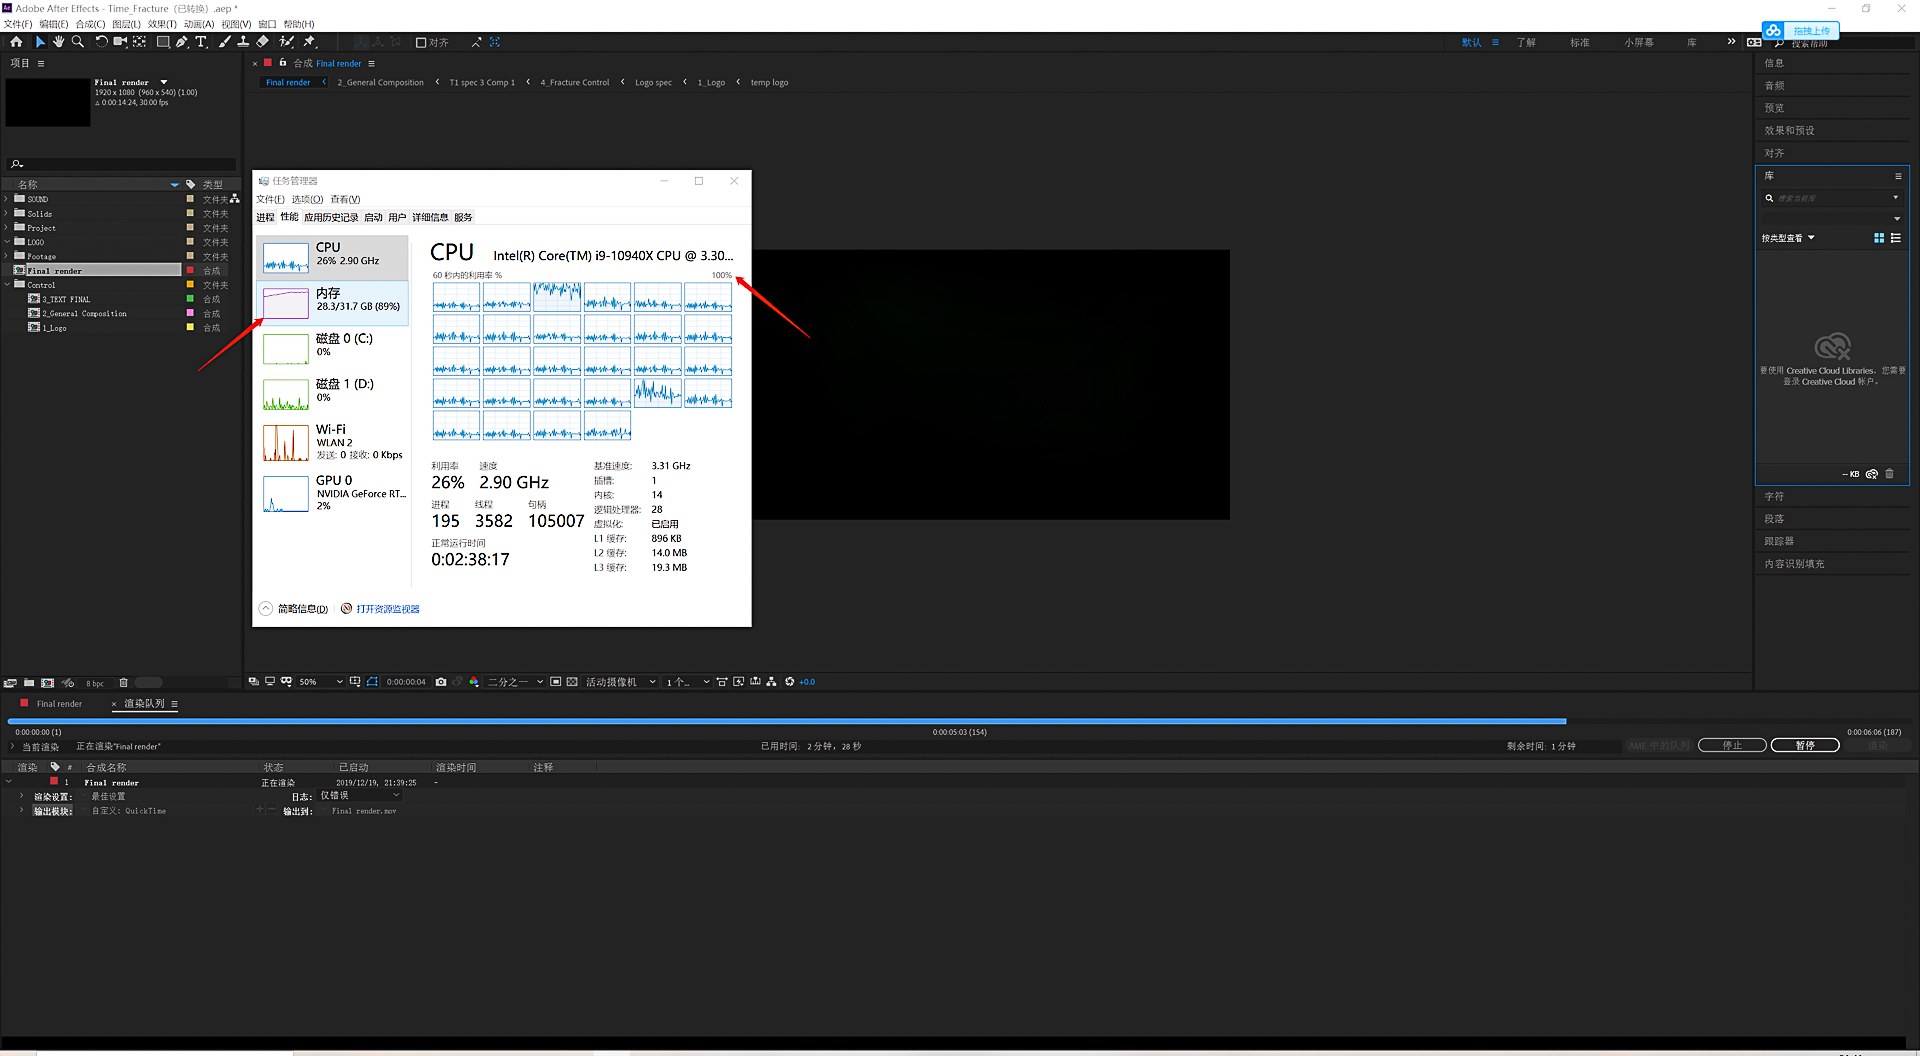This screenshot has height=1056, width=1920.
Task: Open the 合成(C) menu
Action: [90, 24]
